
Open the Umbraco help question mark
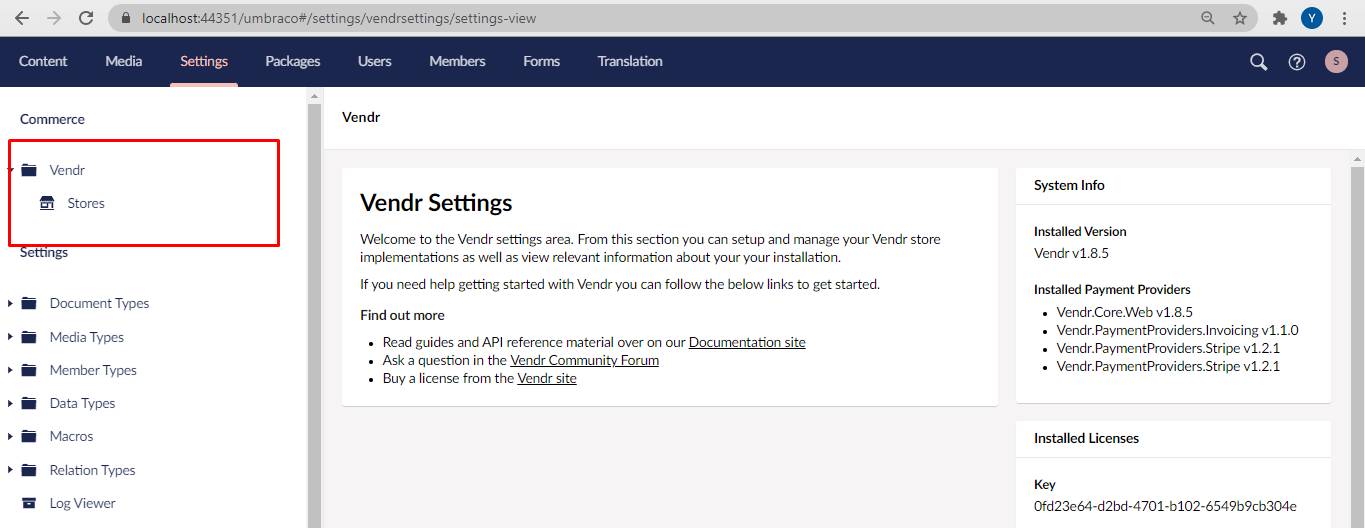coord(1297,62)
